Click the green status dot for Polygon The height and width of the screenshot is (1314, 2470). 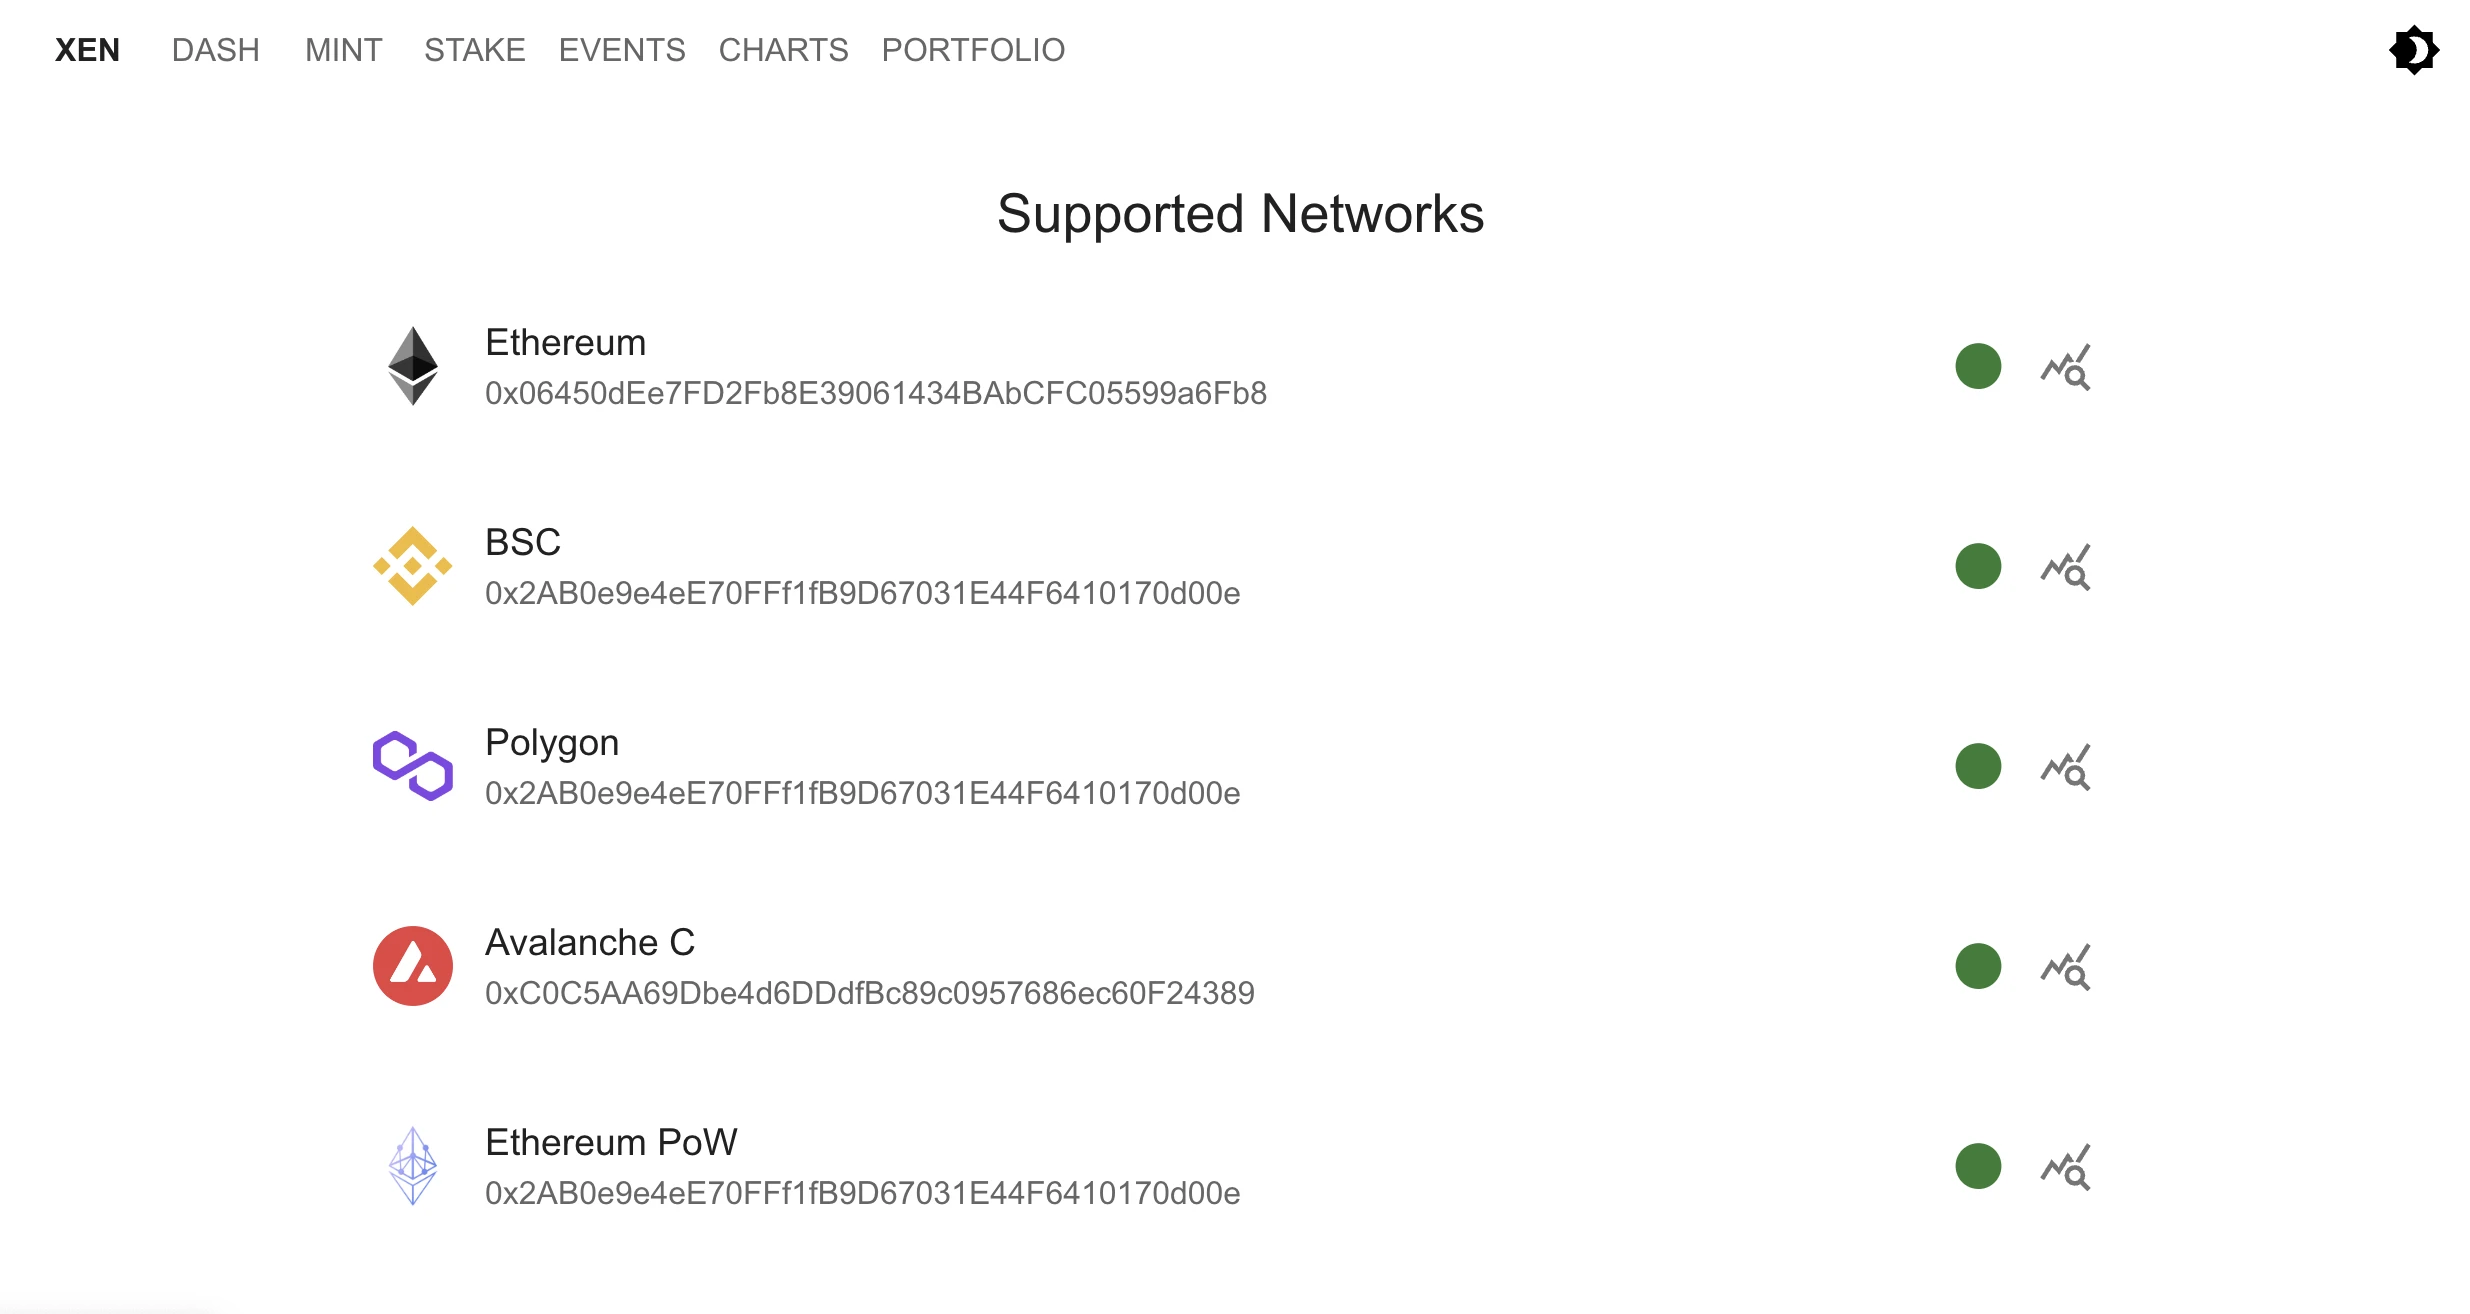[x=1977, y=766]
